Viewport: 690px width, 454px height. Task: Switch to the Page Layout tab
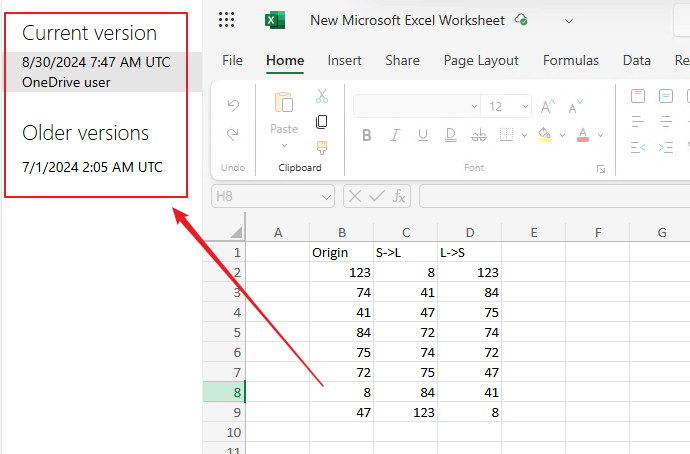(481, 60)
